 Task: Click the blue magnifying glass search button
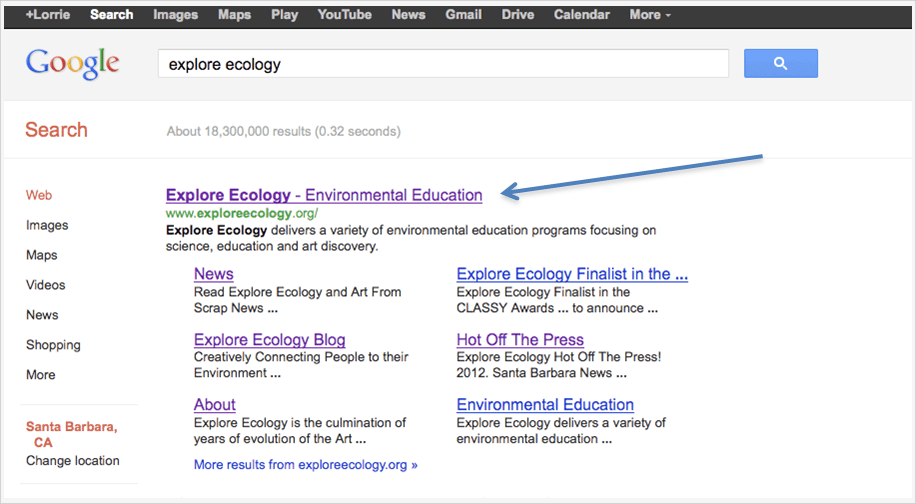point(780,64)
